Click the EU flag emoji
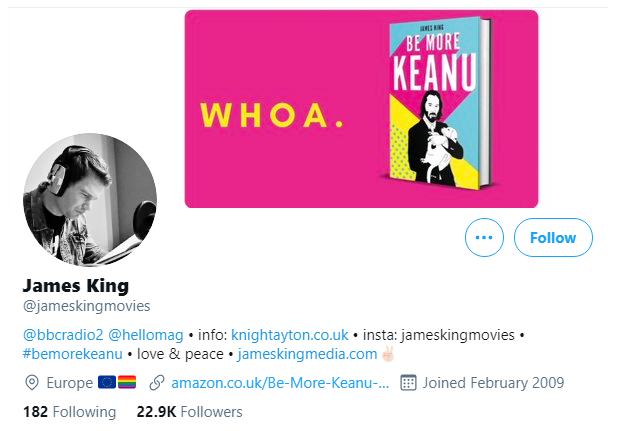This screenshot has width=617, height=431. tap(107, 382)
